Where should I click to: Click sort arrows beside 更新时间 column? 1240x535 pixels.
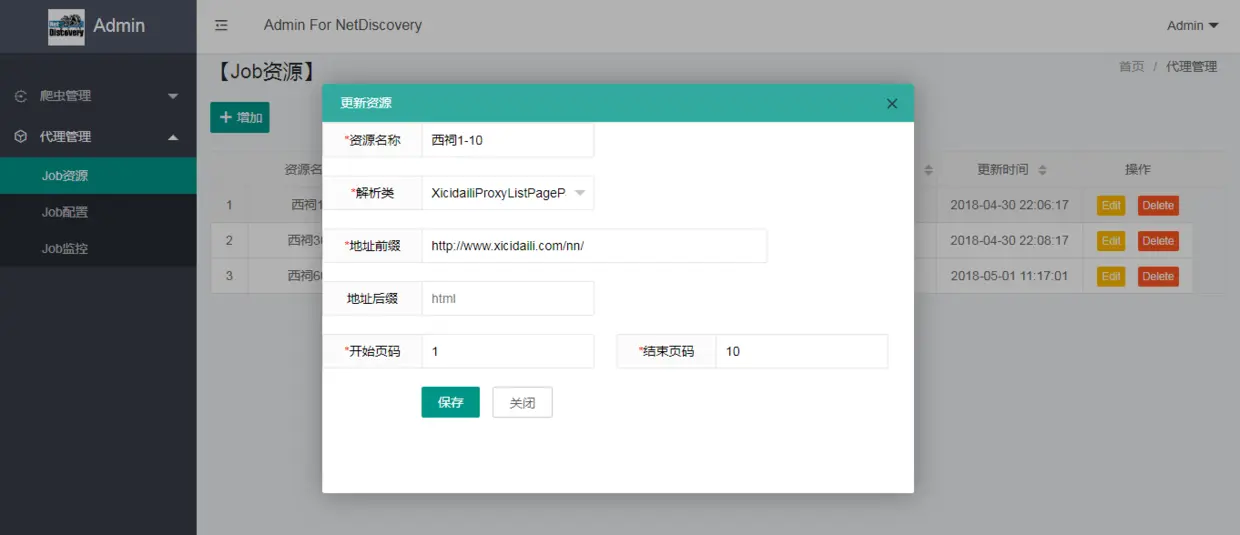click(x=1042, y=170)
